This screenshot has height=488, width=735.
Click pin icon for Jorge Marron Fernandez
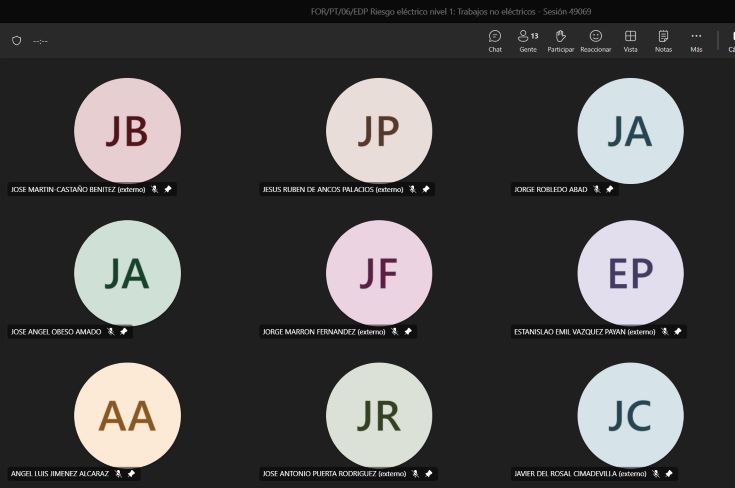tap(408, 331)
